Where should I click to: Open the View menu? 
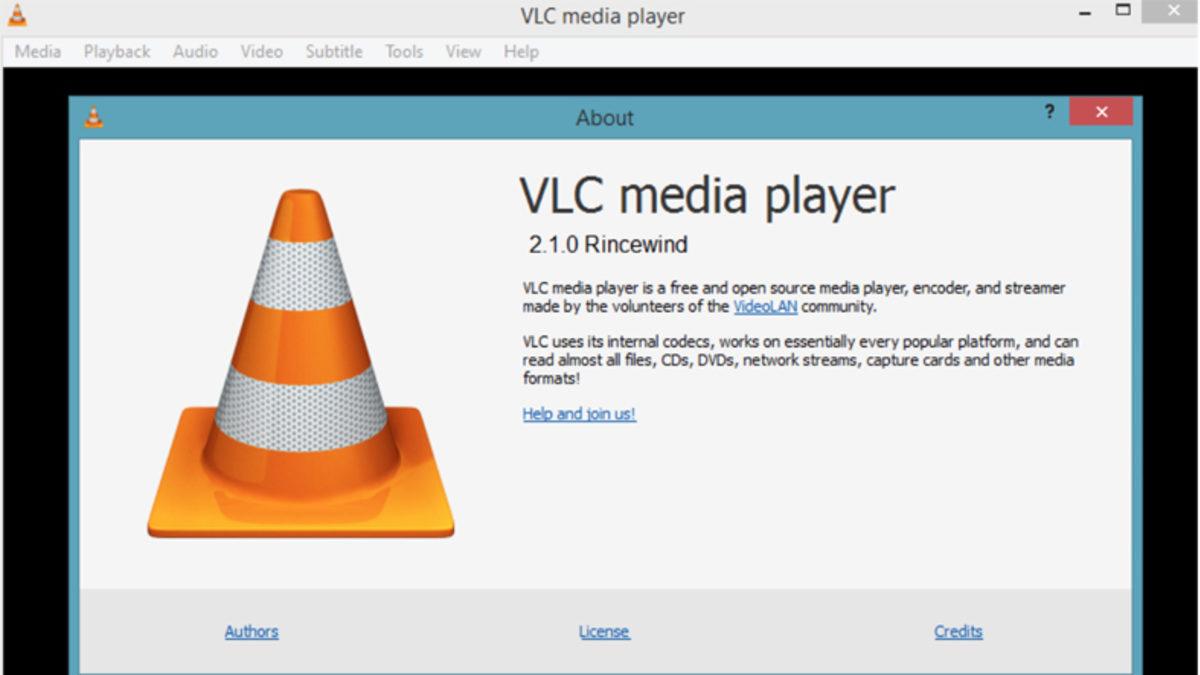click(462, 51)
